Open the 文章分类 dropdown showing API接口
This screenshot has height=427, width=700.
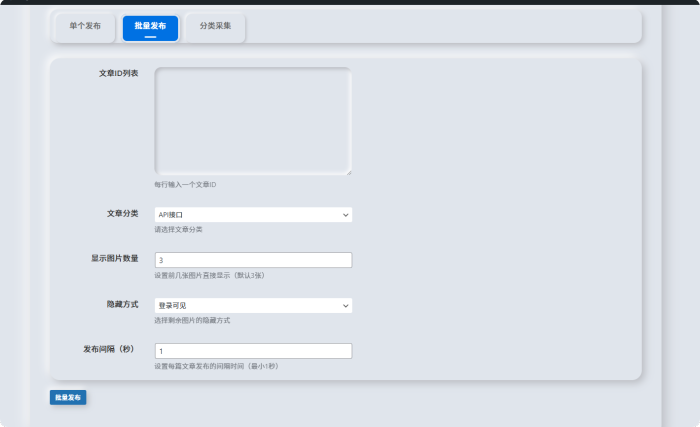click(x=253, y=215)
